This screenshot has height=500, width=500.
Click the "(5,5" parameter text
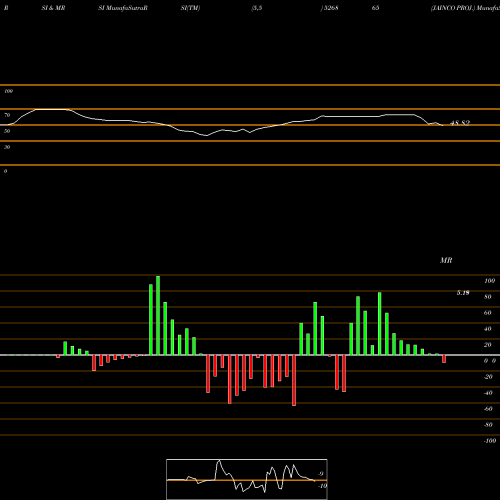pyautogui.click(x=257, y=8)
